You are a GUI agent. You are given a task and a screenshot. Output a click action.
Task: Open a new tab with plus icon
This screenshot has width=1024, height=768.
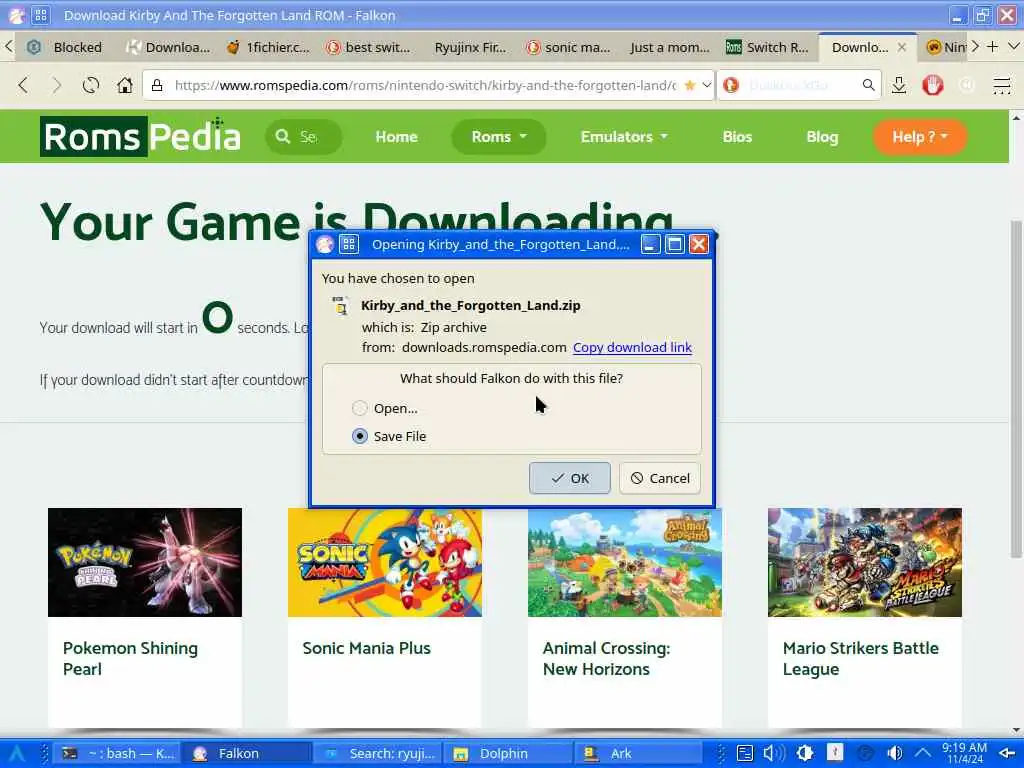point(993,46)
